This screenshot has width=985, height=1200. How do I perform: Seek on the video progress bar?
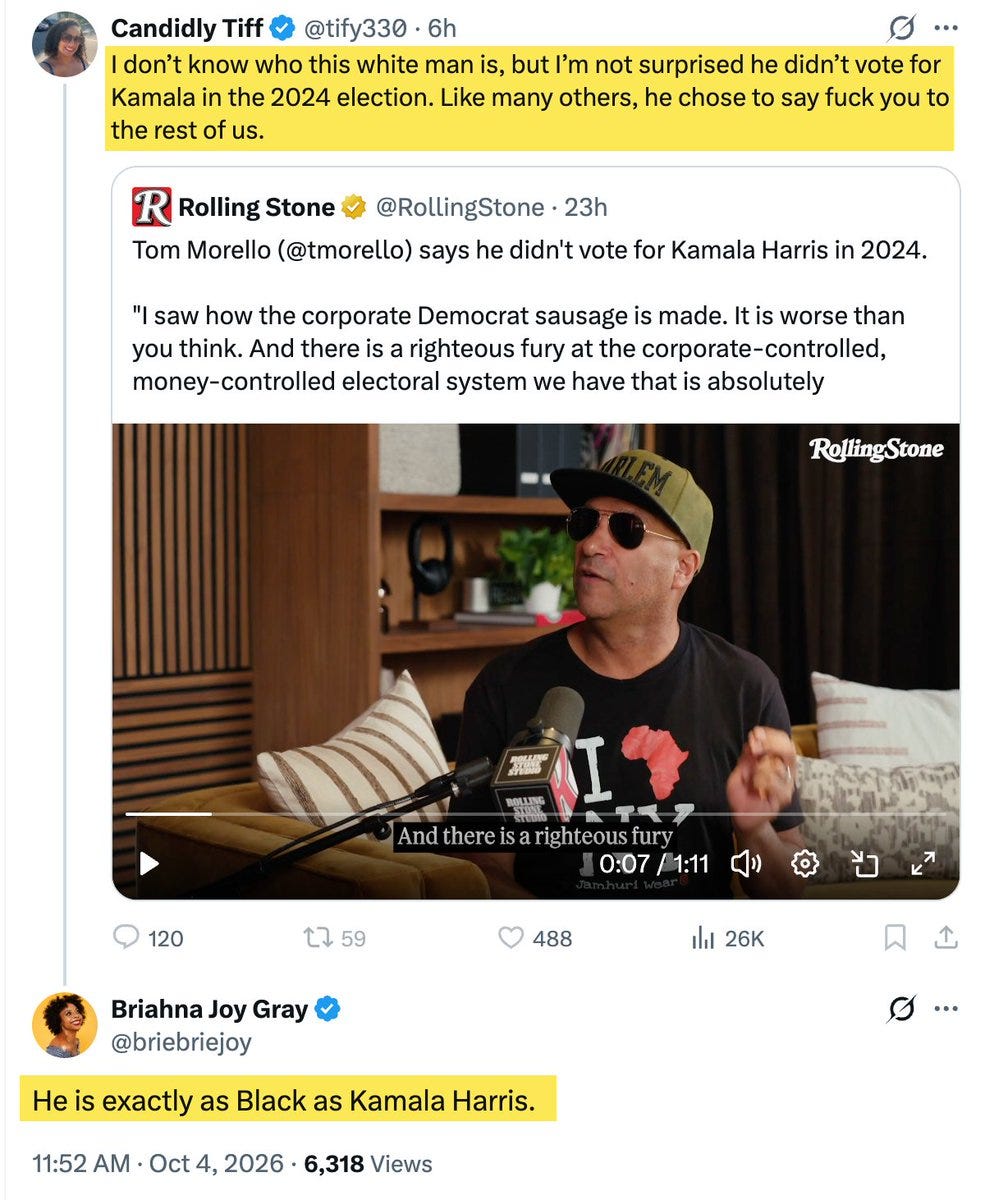pos(536,814)
